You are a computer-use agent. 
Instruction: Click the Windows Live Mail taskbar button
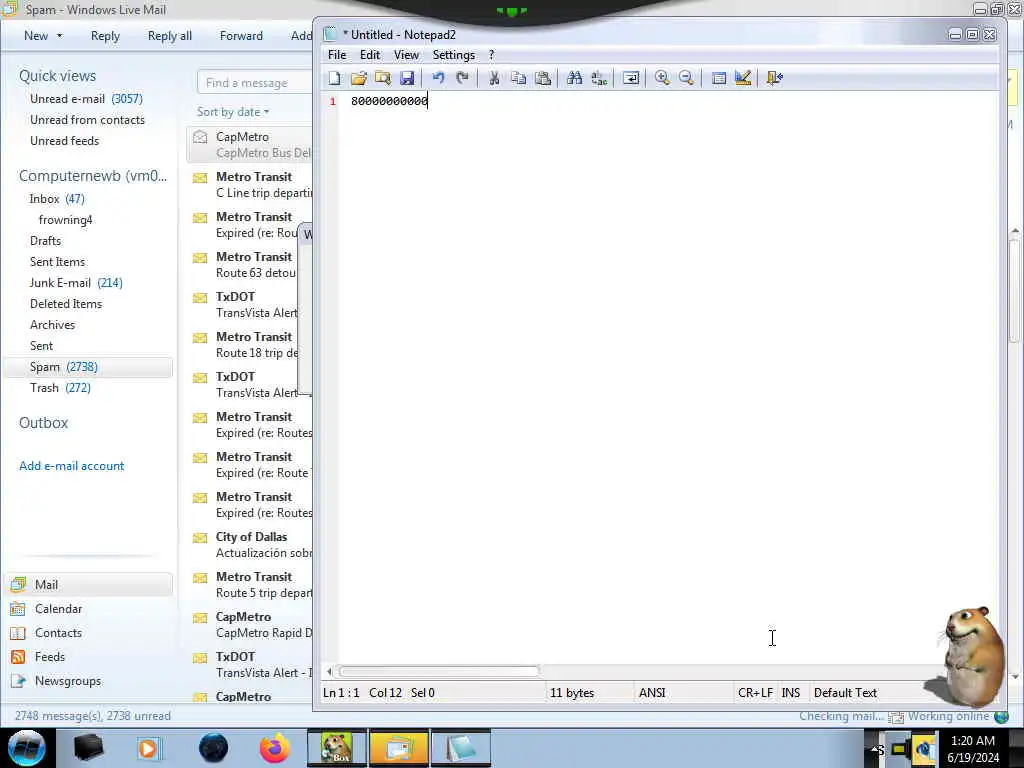398,748
